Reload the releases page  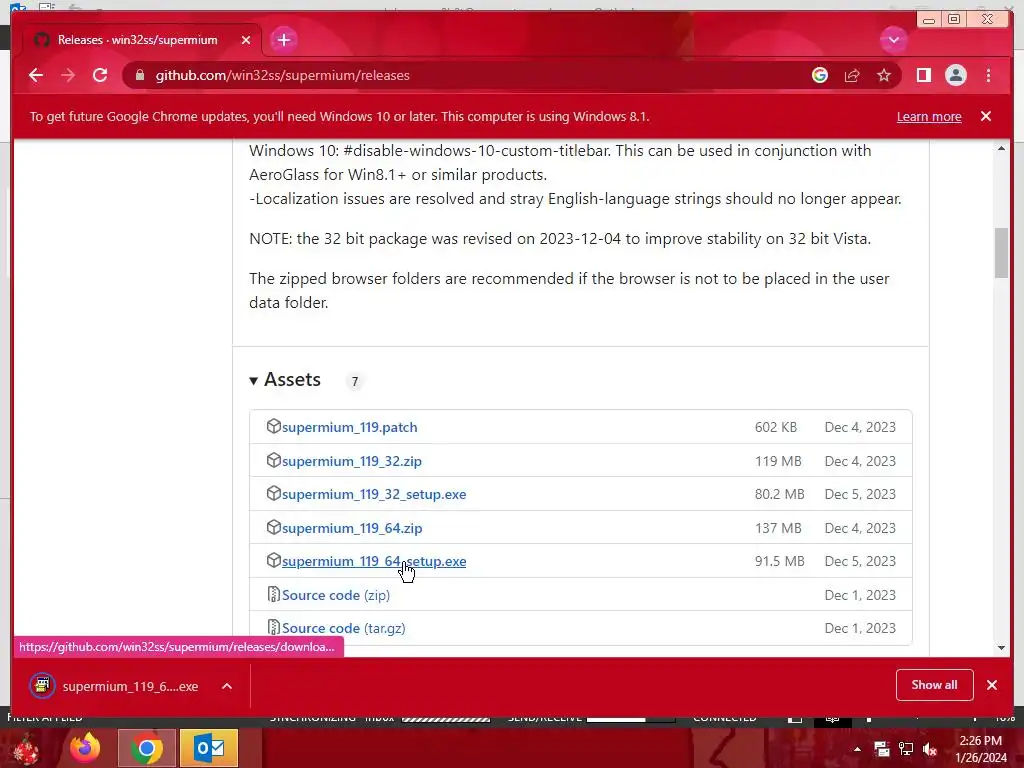point(100,75)
